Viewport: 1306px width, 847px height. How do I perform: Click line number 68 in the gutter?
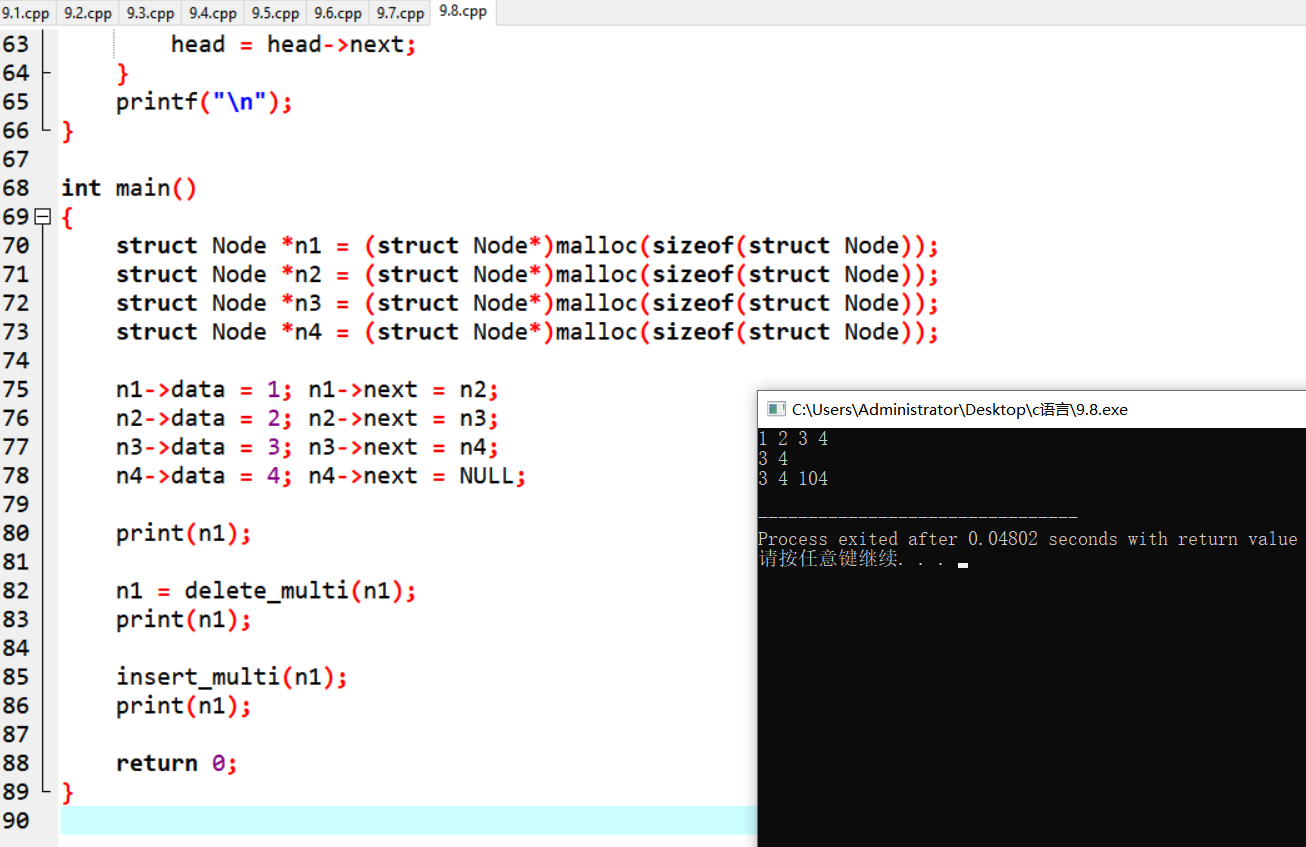tap(16, 188)
